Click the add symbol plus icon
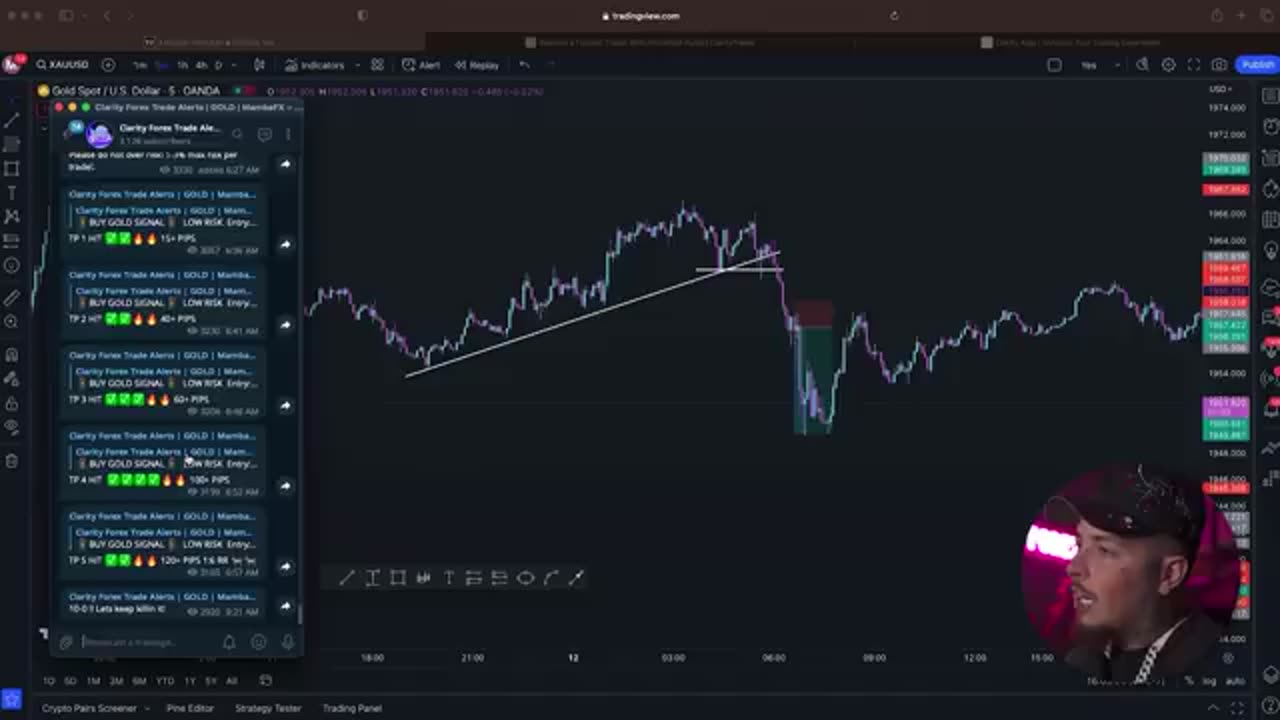1280x720 pixels. coord(108,65)
